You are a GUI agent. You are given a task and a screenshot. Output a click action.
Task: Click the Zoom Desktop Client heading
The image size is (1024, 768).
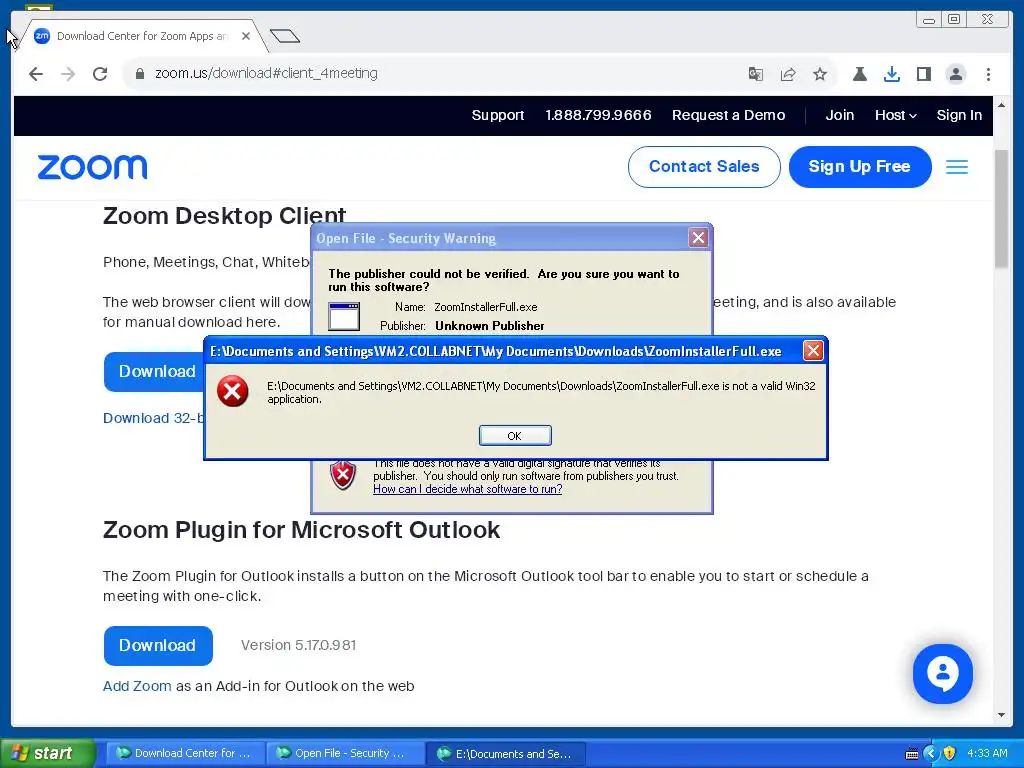[x=224, y=215]
